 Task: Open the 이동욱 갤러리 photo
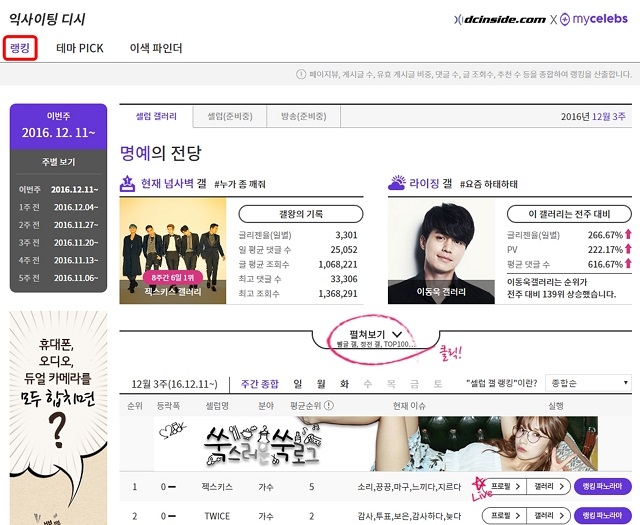click(x=441, y=251)
